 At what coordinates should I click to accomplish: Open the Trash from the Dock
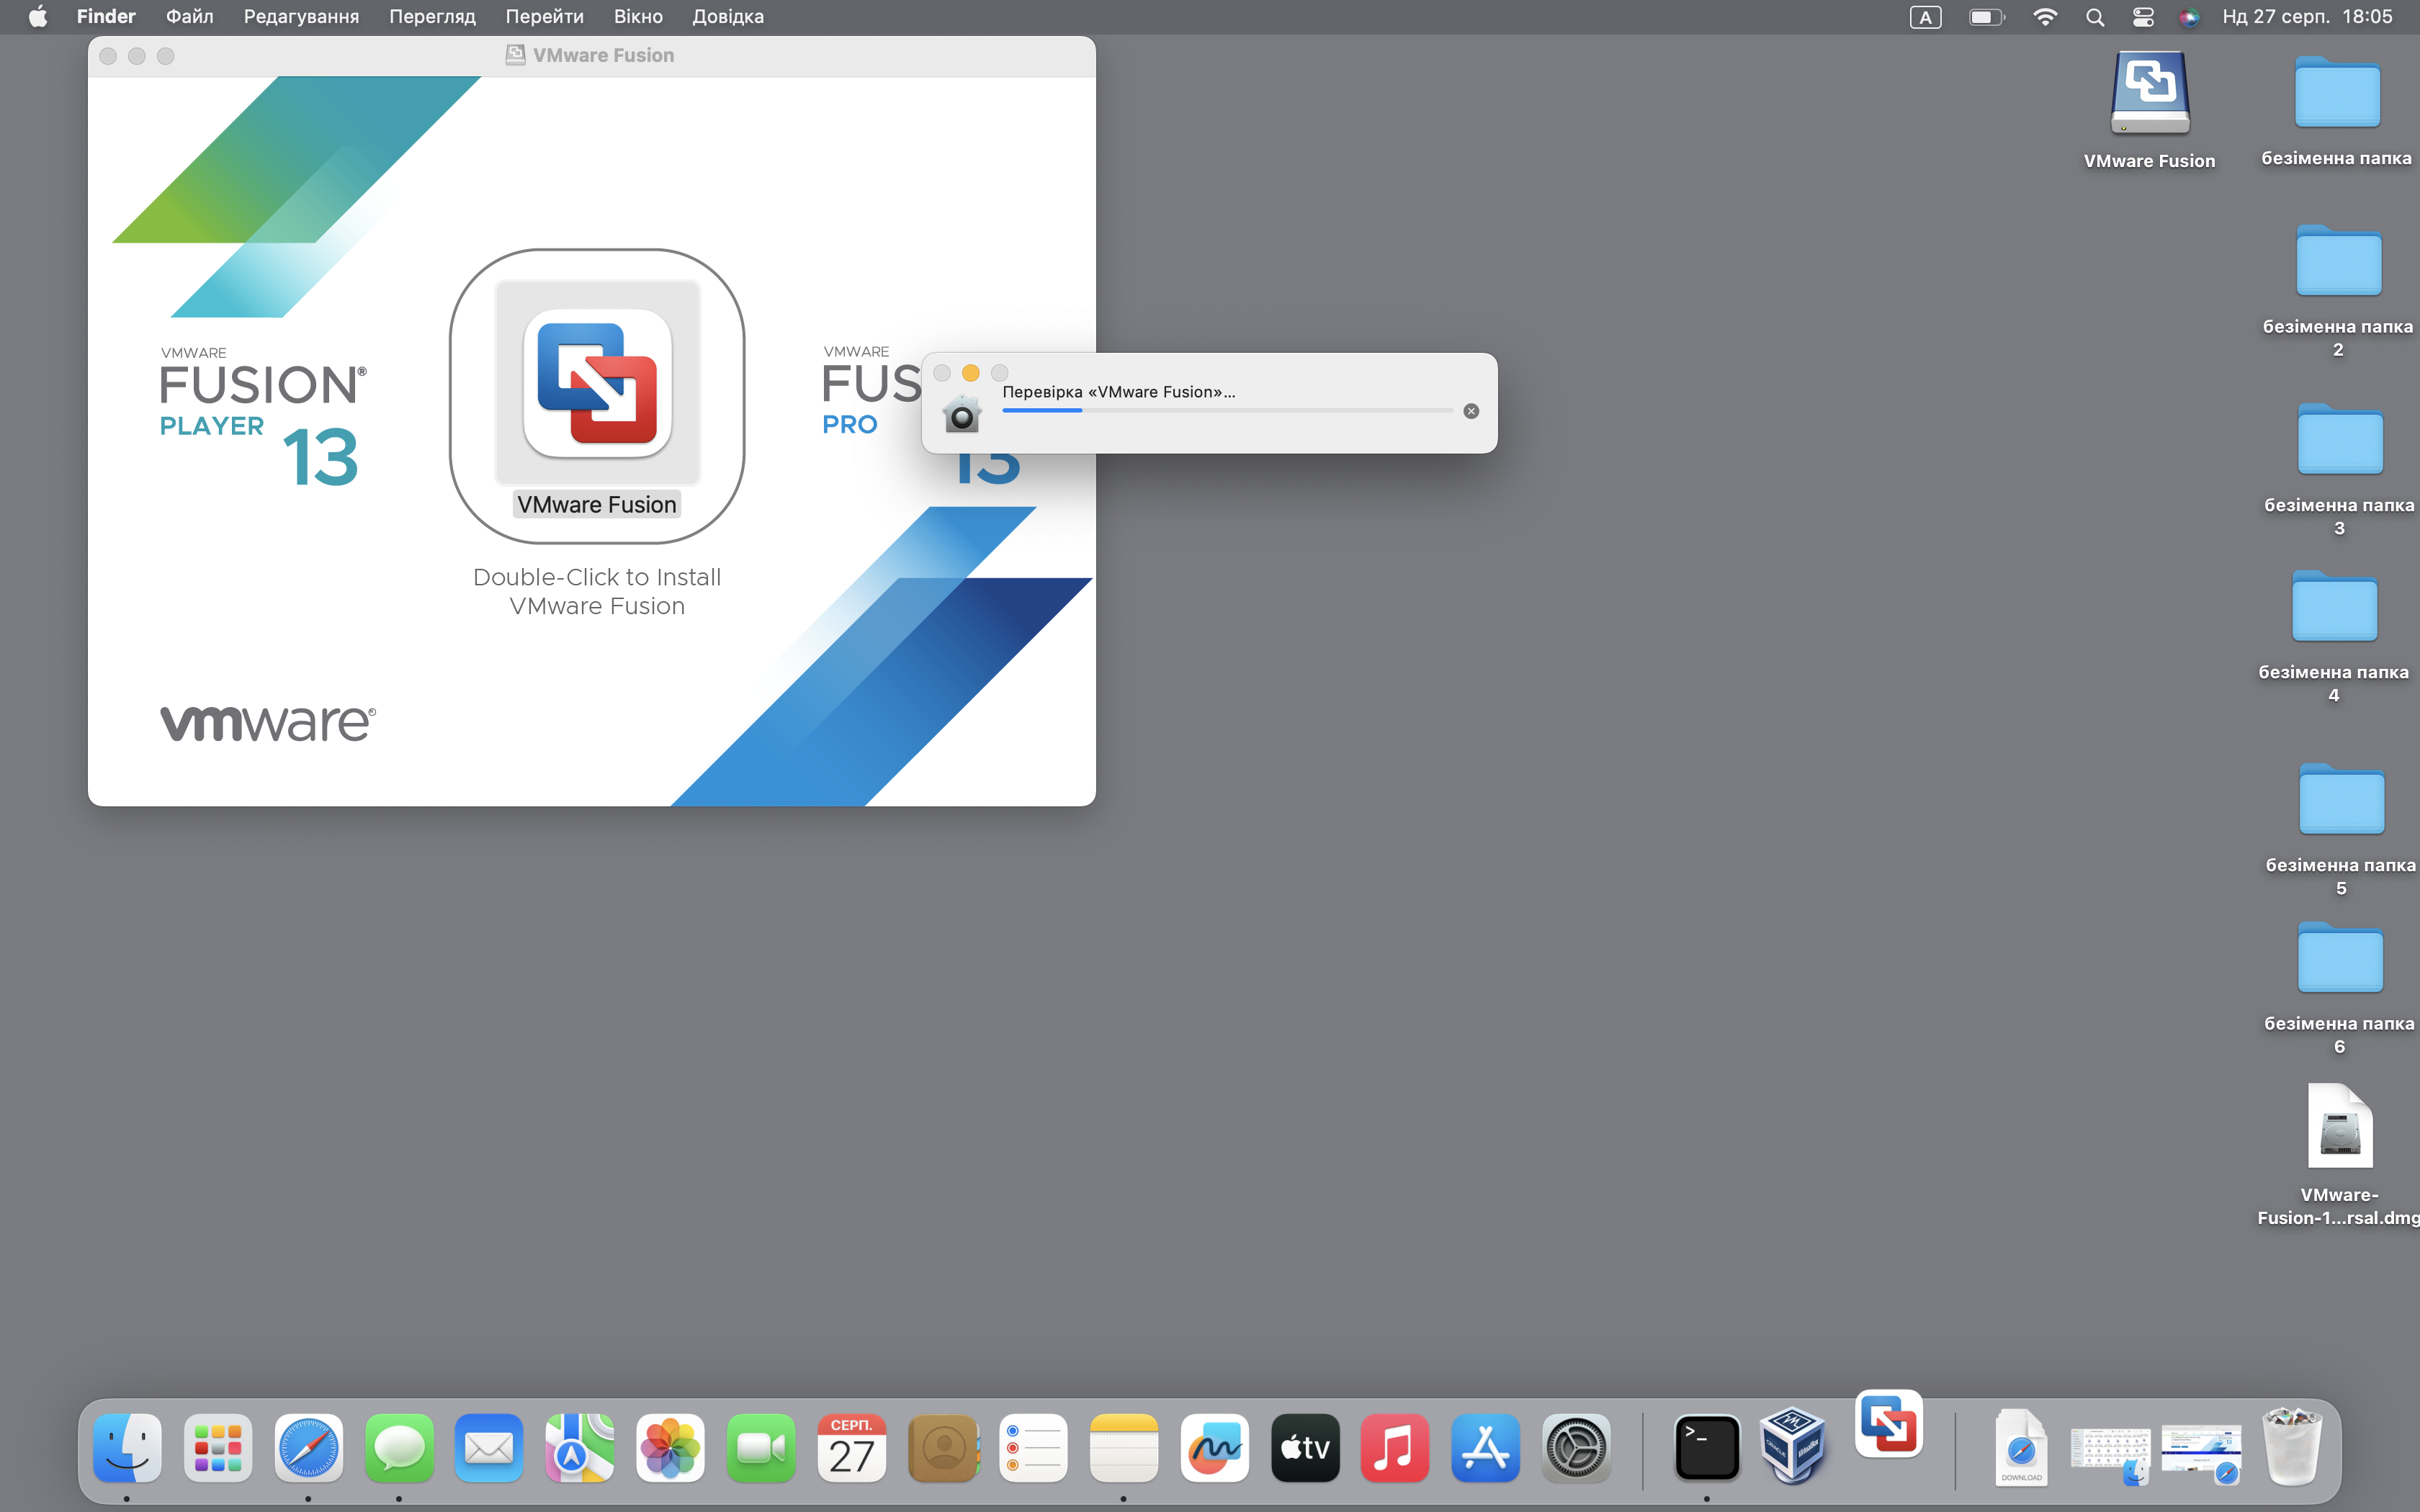pos(2292,1446)
